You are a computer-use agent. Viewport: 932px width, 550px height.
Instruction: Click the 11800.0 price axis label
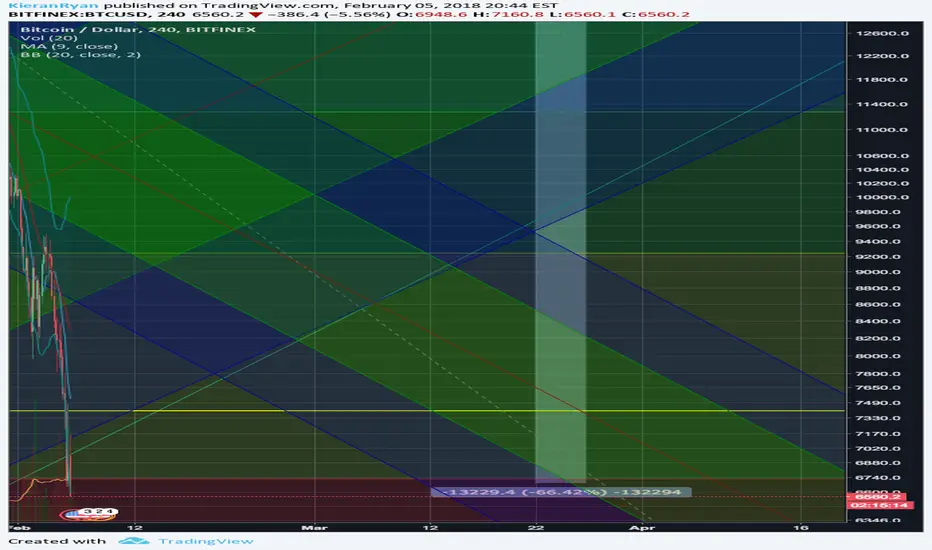[882, 80]
